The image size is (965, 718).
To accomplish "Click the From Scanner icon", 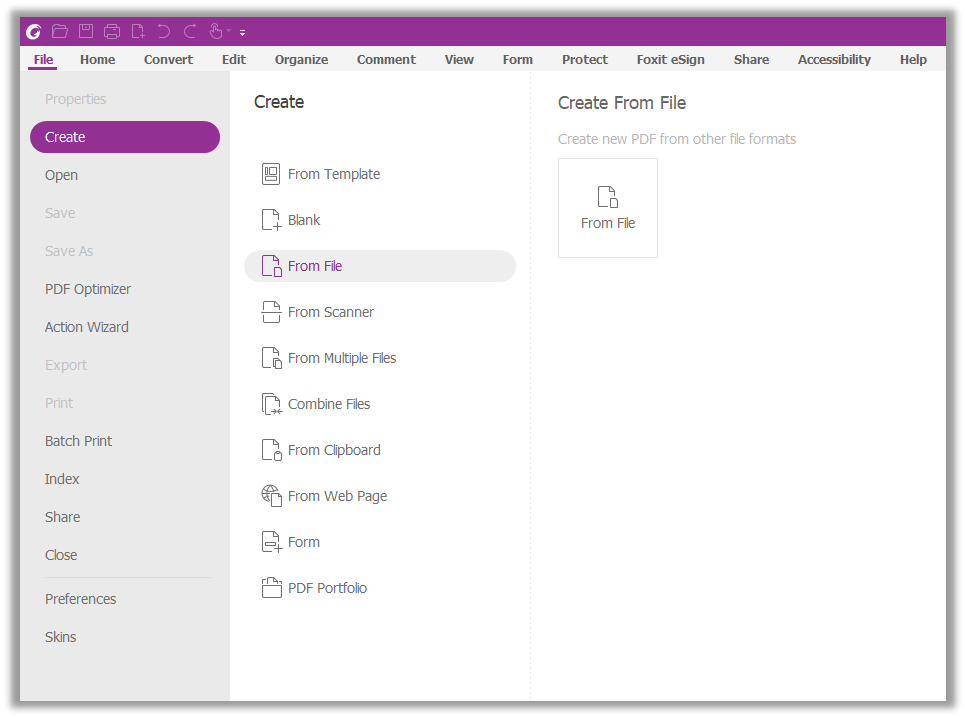I will tap(271, 312).
